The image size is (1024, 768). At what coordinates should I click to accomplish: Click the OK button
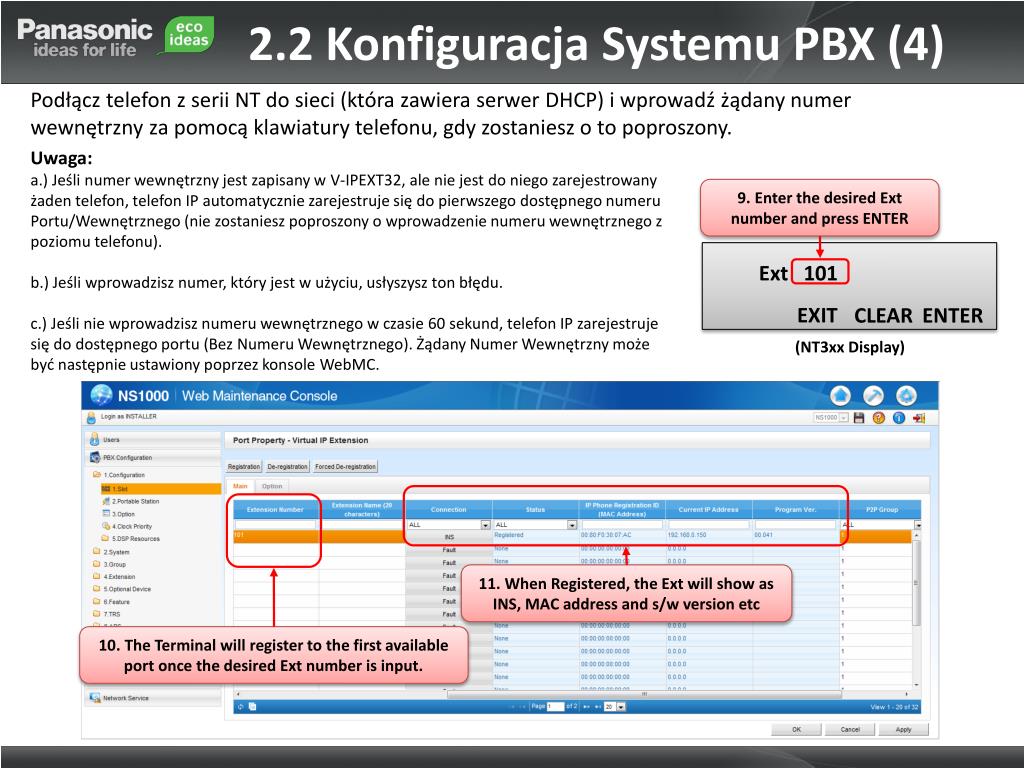[x=797, y=729]
